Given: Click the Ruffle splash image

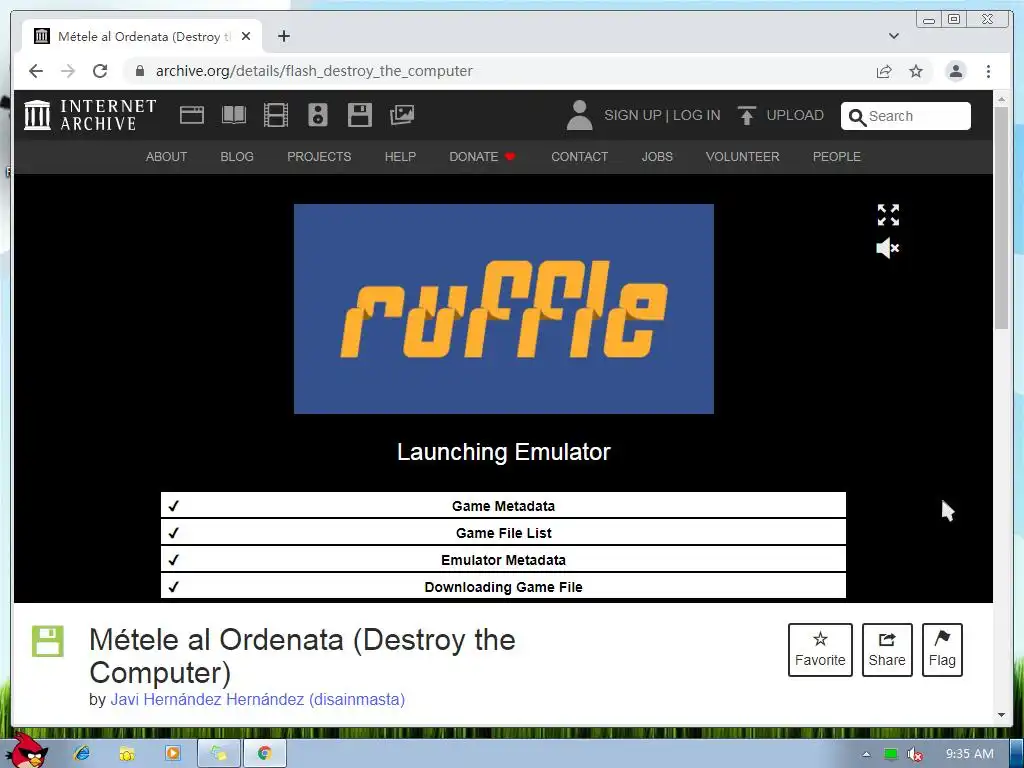Looking at the screenshot, I should coord(504,309).
